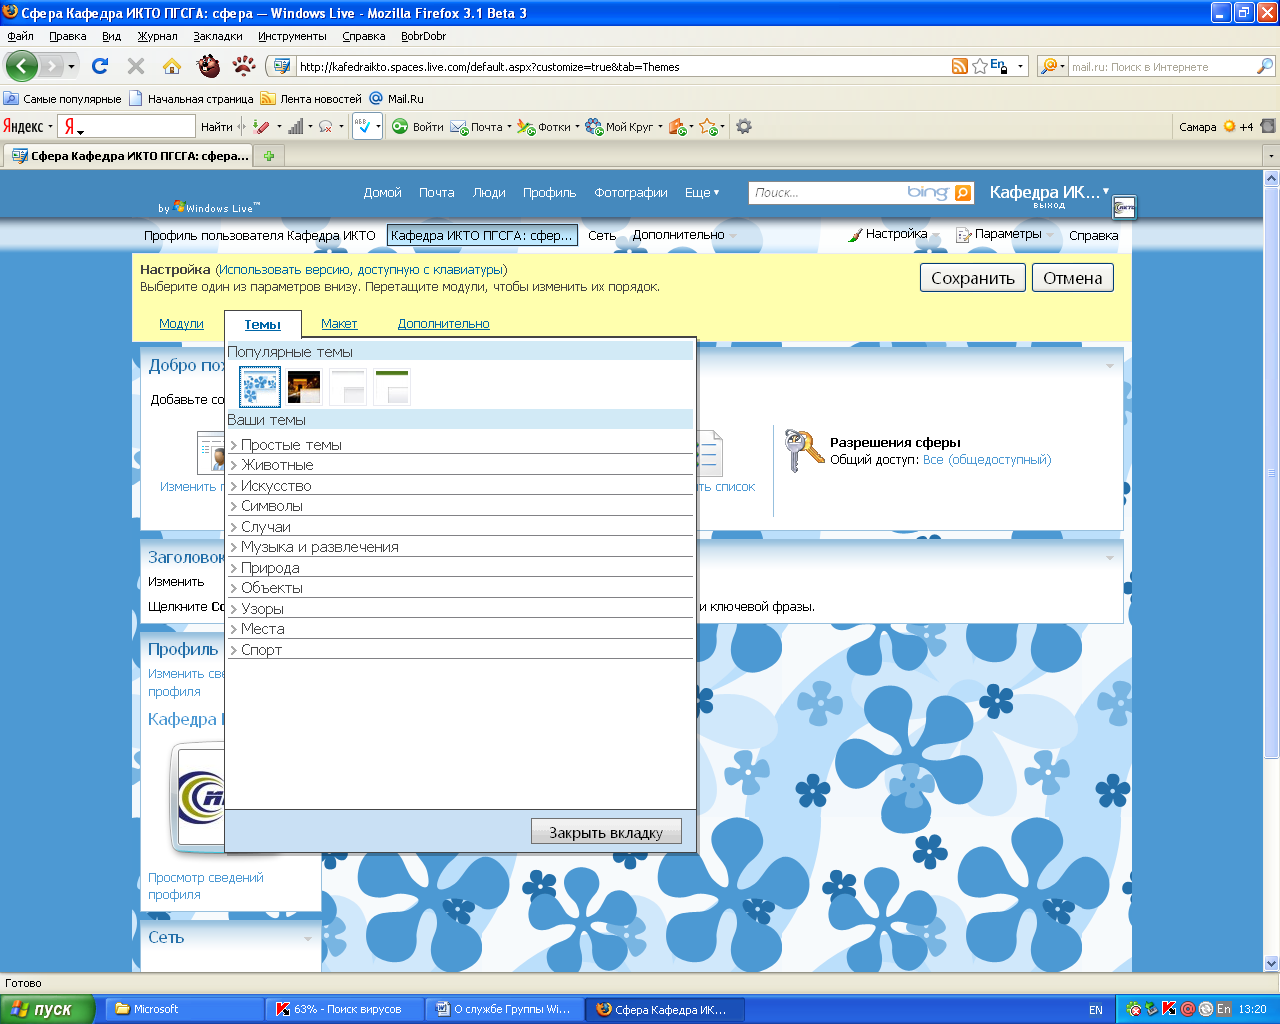Expand the Спорт theme category
Screen dimensions: 1280x1024
click(x=460, y=650)
